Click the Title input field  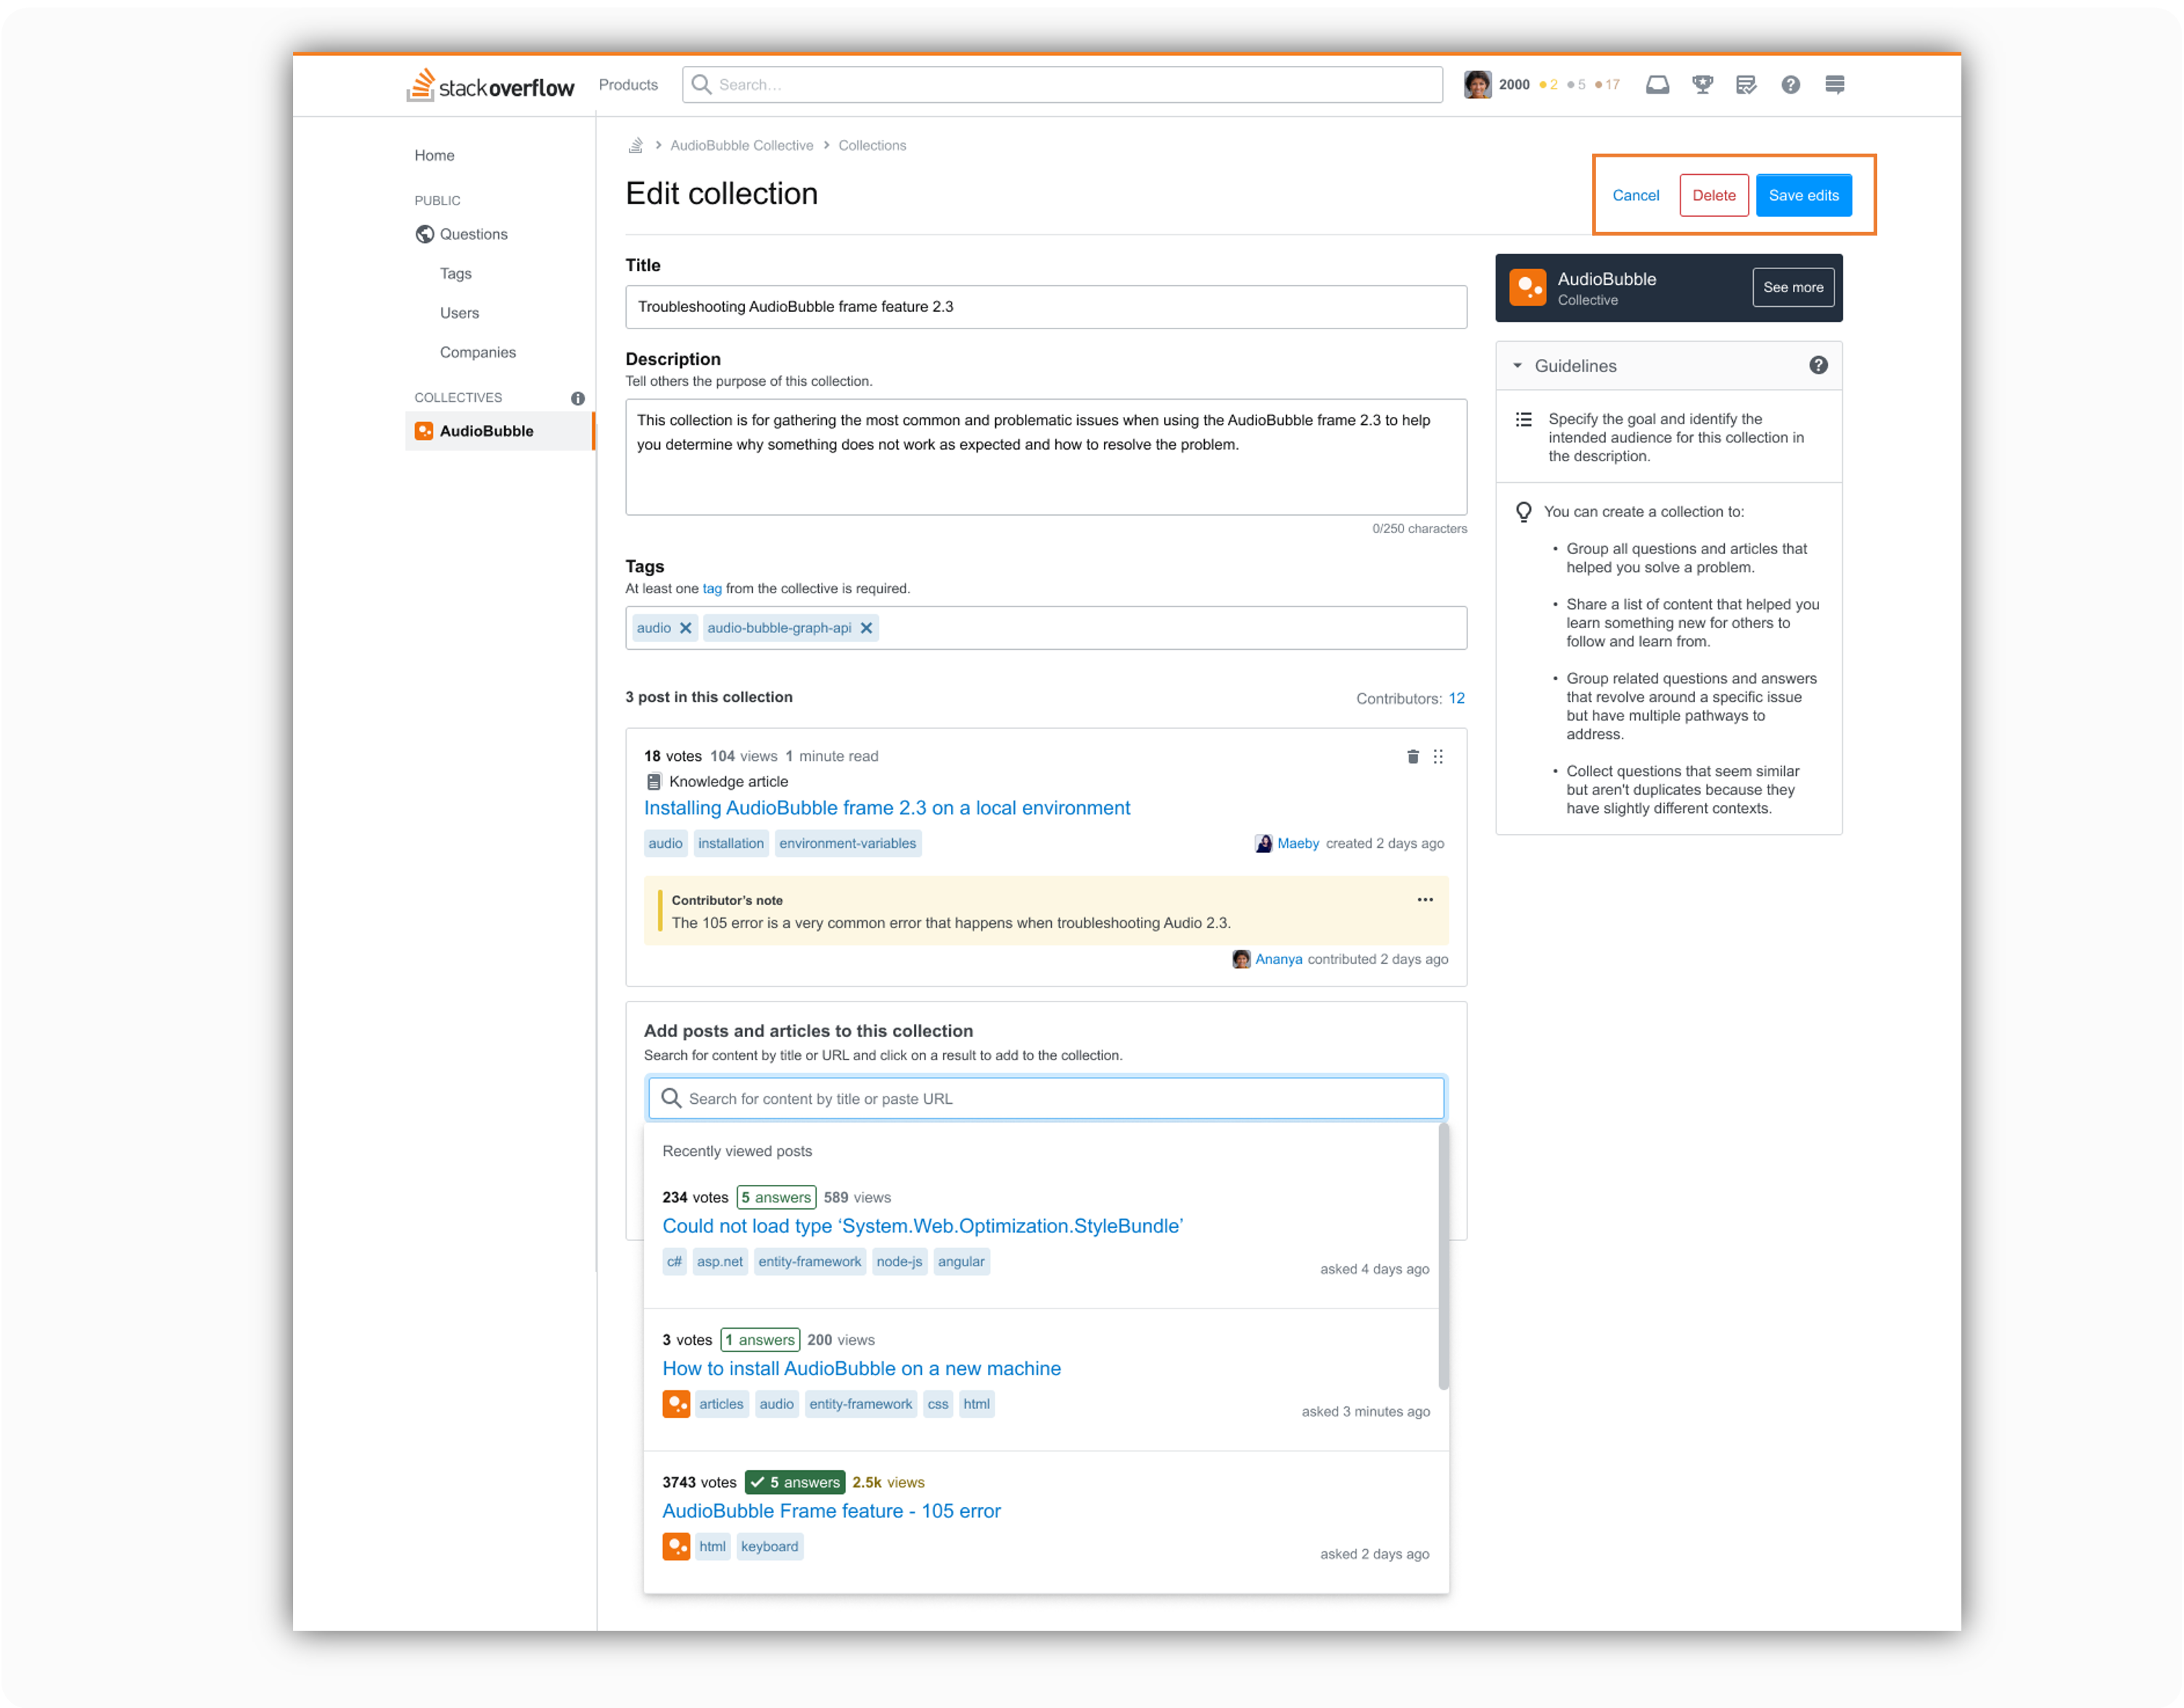[1045, 307]
